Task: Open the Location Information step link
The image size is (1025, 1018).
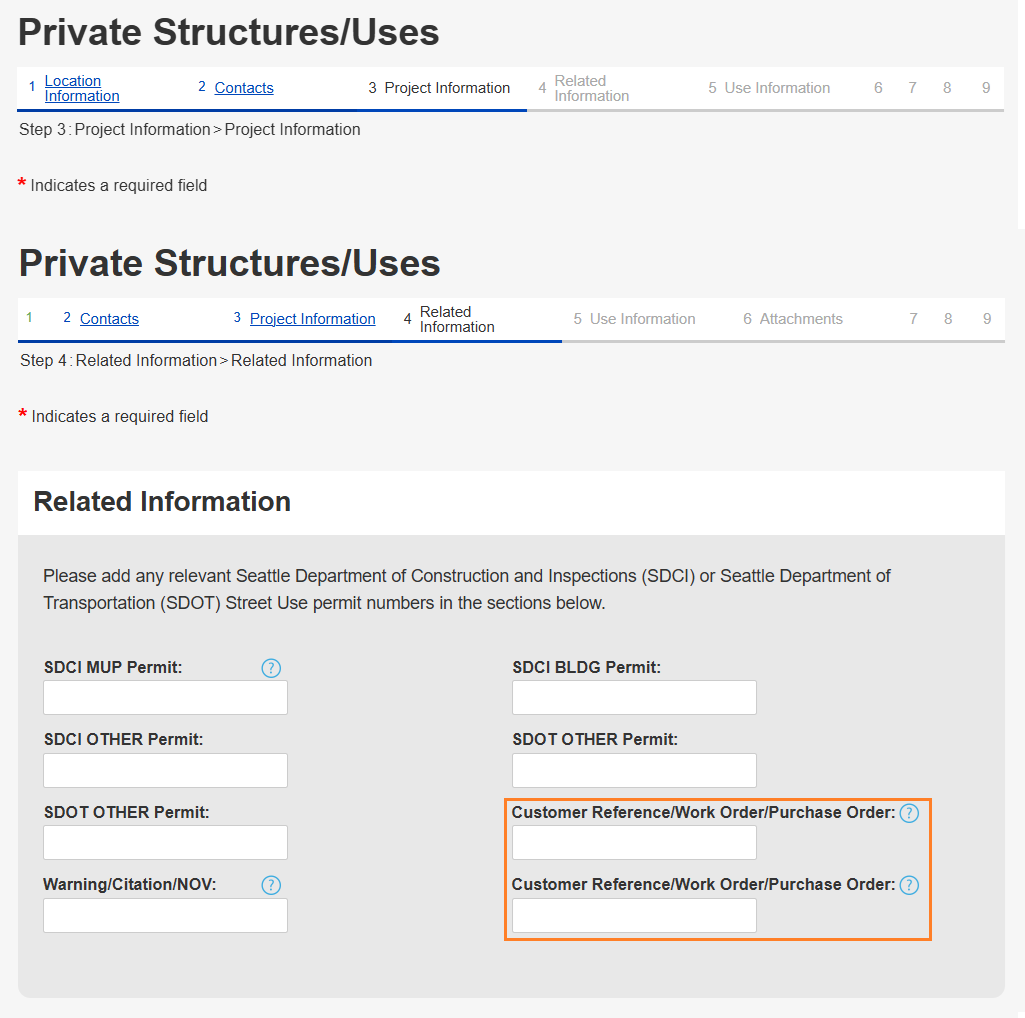Action: [82, 88]
